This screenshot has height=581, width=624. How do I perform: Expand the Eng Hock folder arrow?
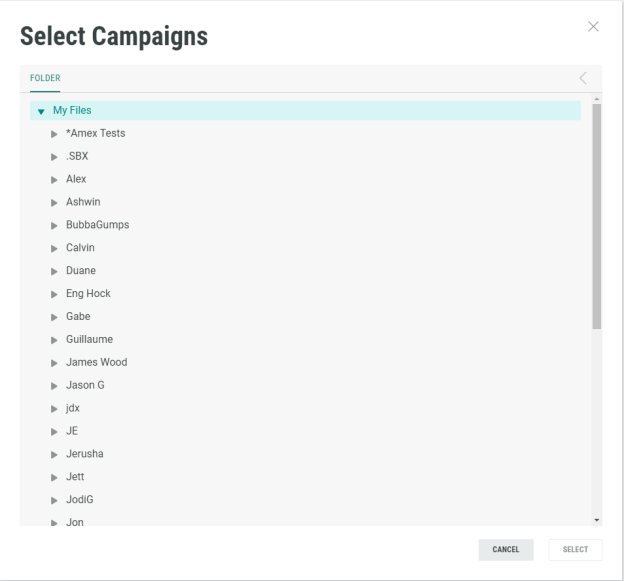[55, 294]
